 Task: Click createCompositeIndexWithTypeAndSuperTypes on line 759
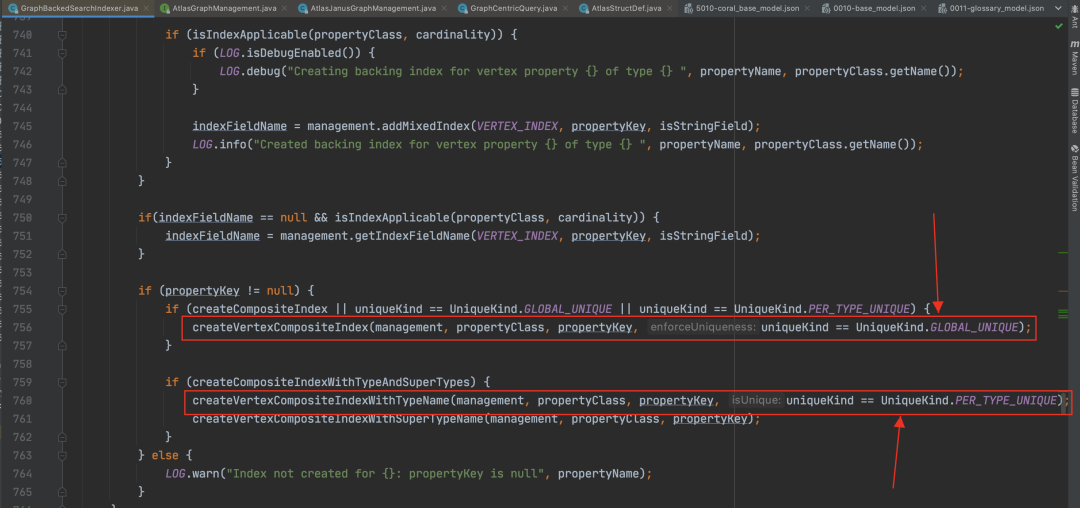333,382
